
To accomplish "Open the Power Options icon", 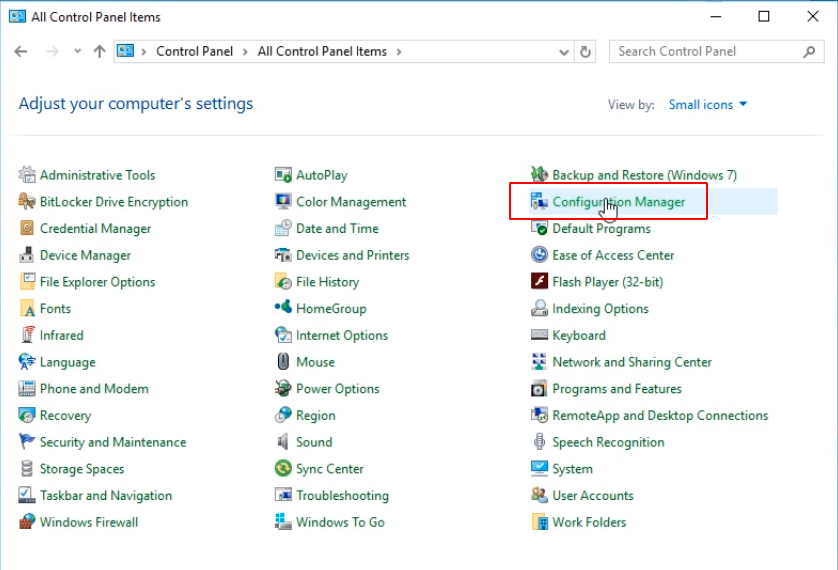I will pos(283,388).
